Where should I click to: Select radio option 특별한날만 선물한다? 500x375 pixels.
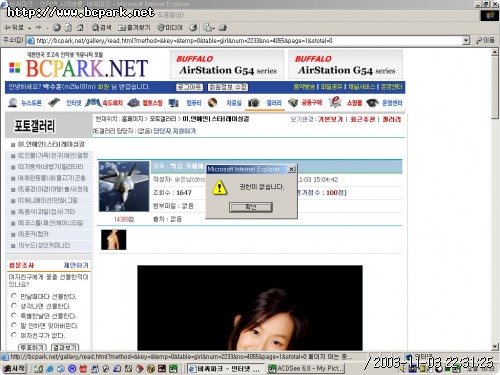coord(14,315)
